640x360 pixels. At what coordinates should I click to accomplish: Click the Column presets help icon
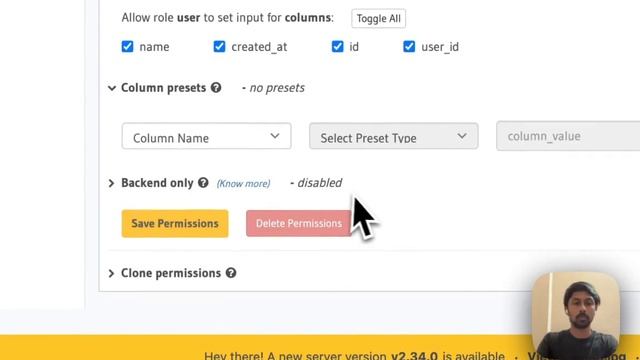(216, 87)
